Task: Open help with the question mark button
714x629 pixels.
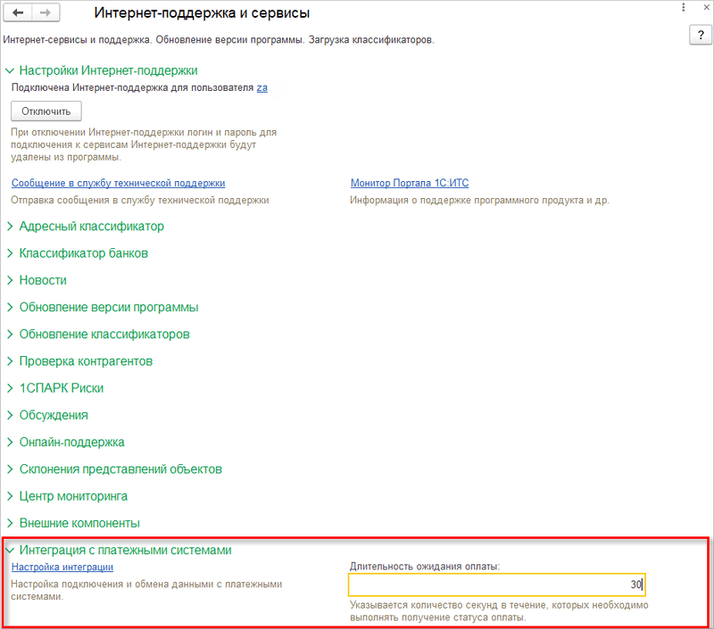Action: (700, 35)
